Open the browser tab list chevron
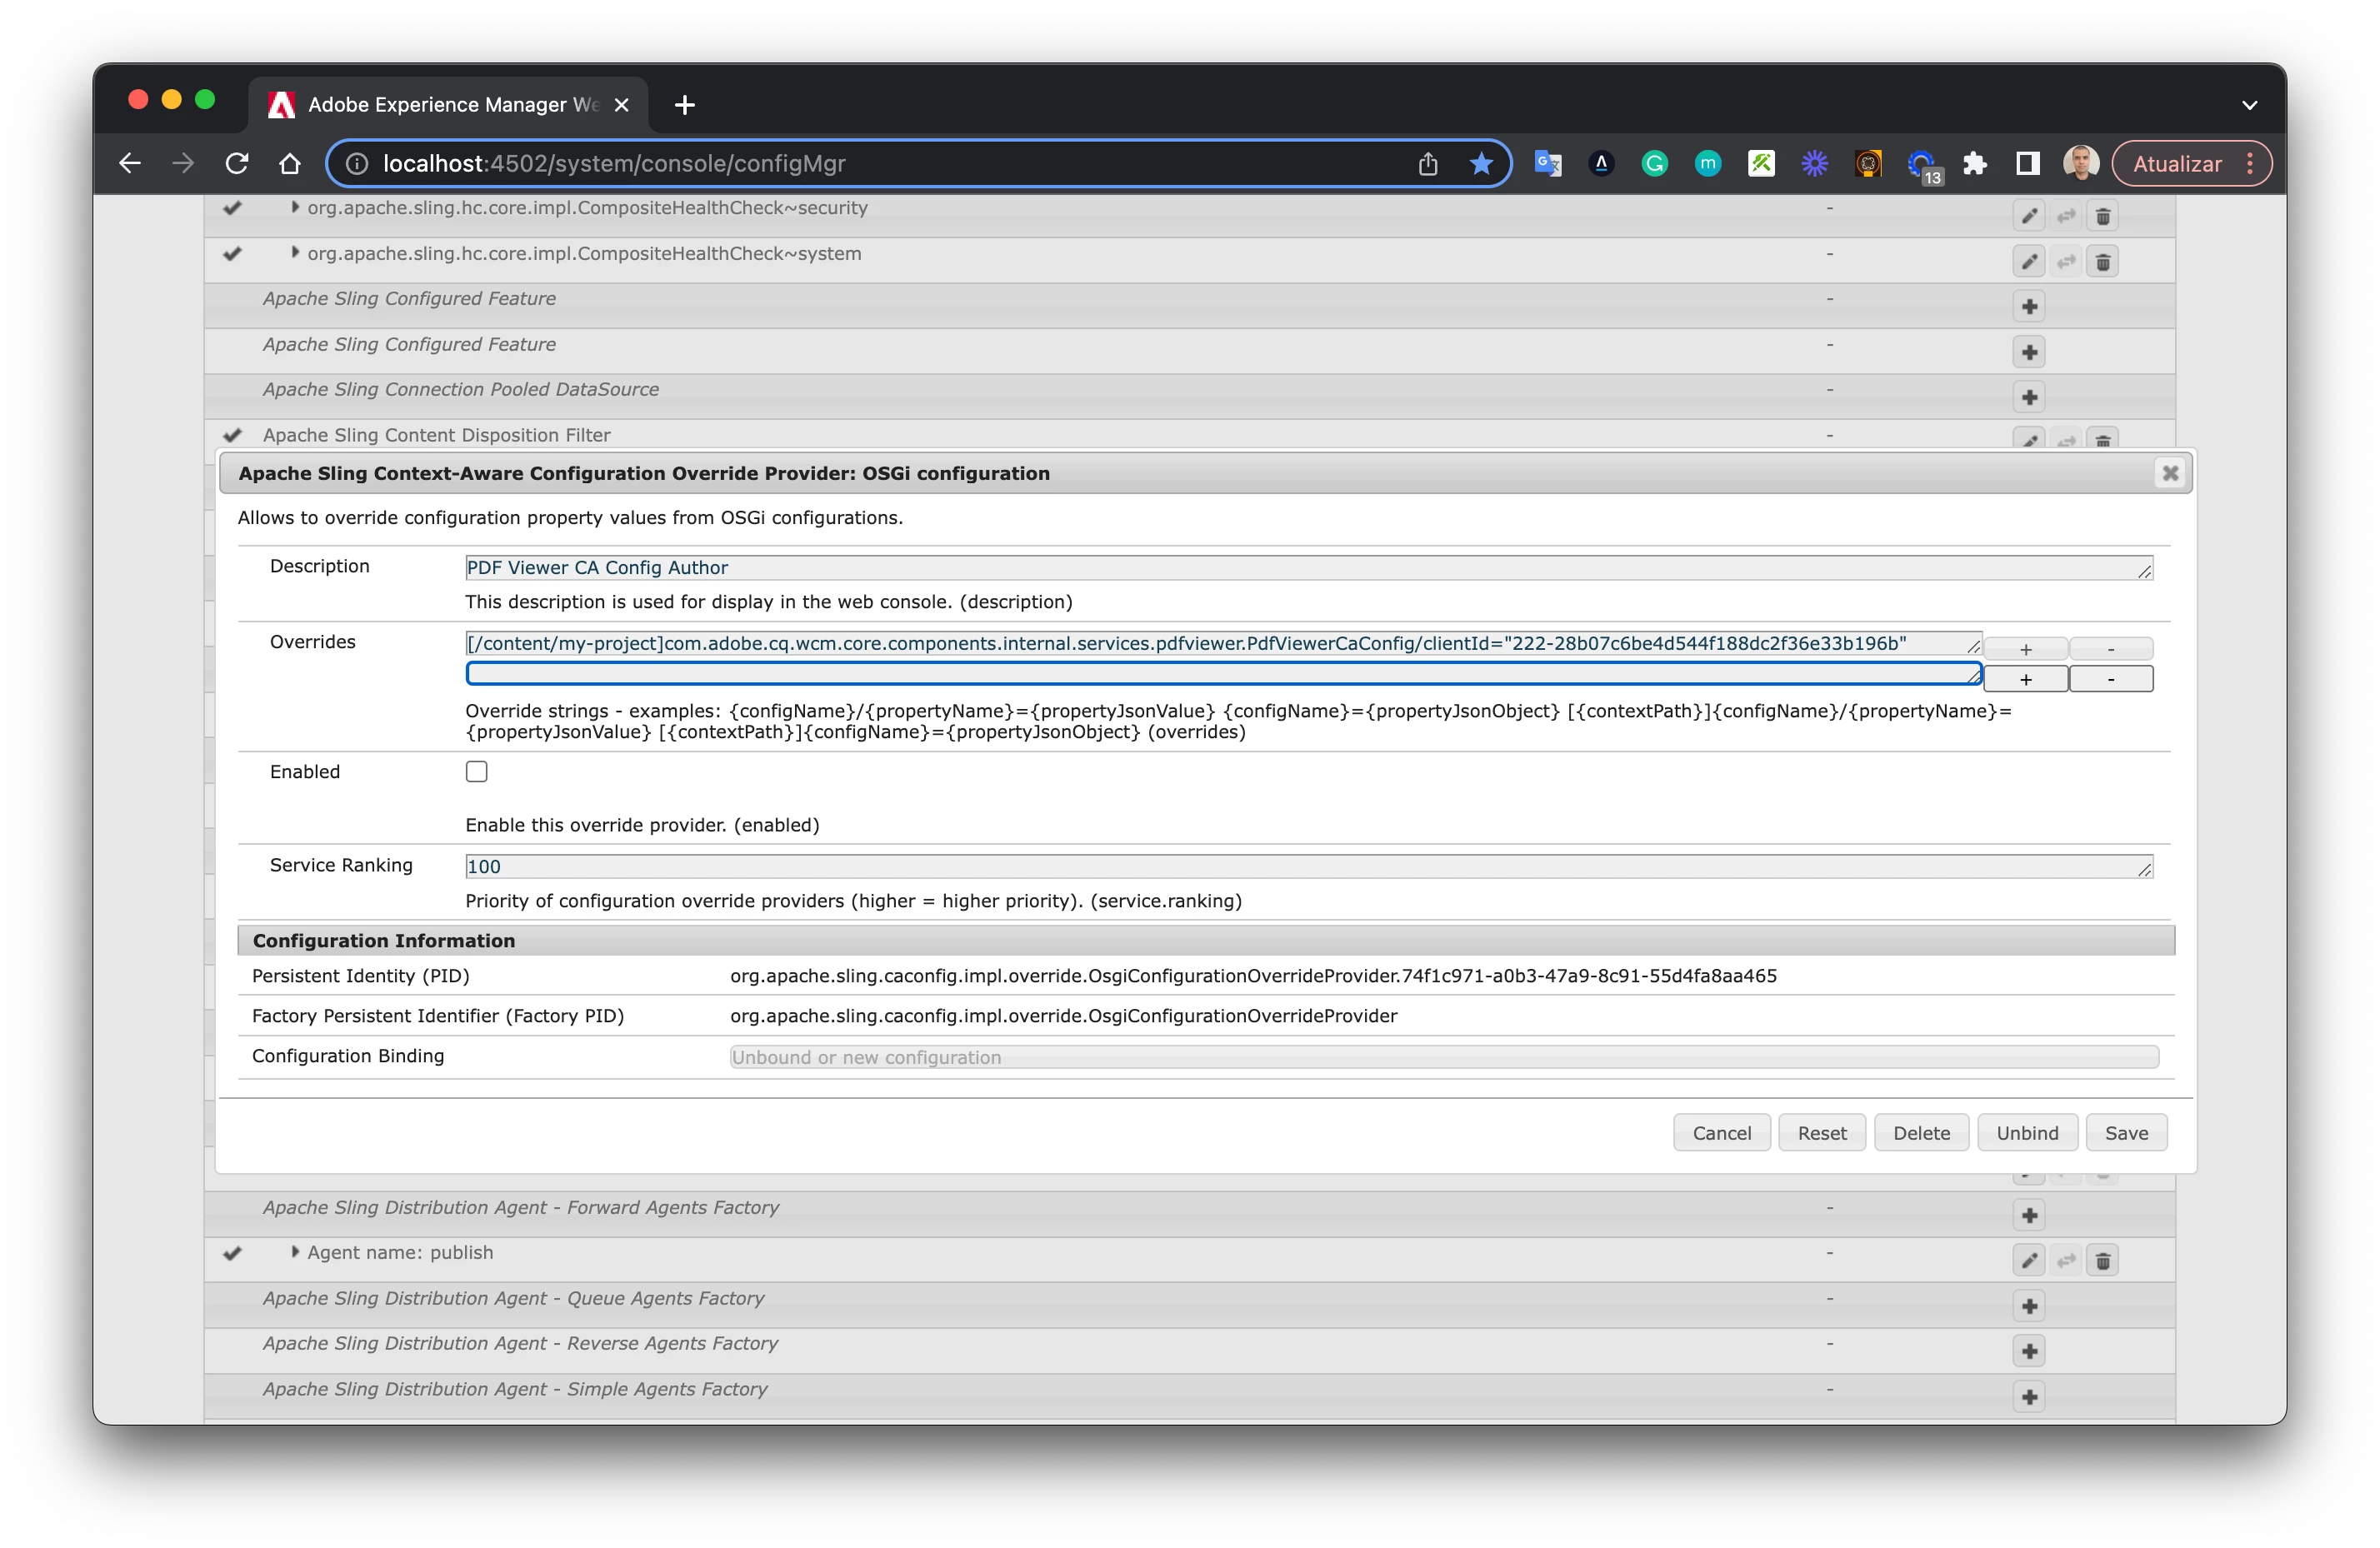 tap(2249, 105)
